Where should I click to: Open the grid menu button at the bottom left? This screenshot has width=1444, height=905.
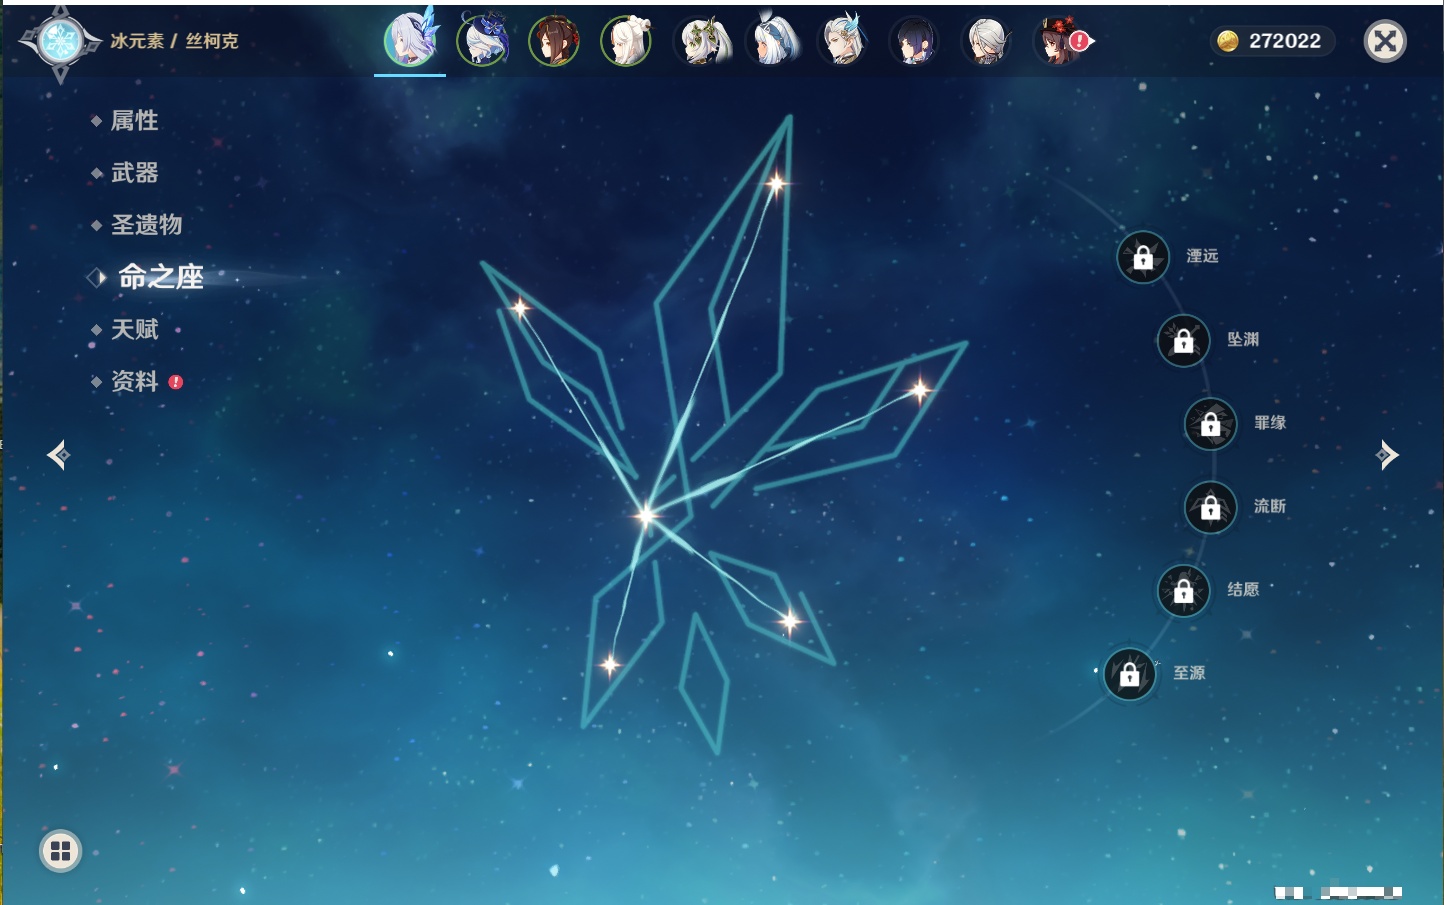[x=60, y=851]
